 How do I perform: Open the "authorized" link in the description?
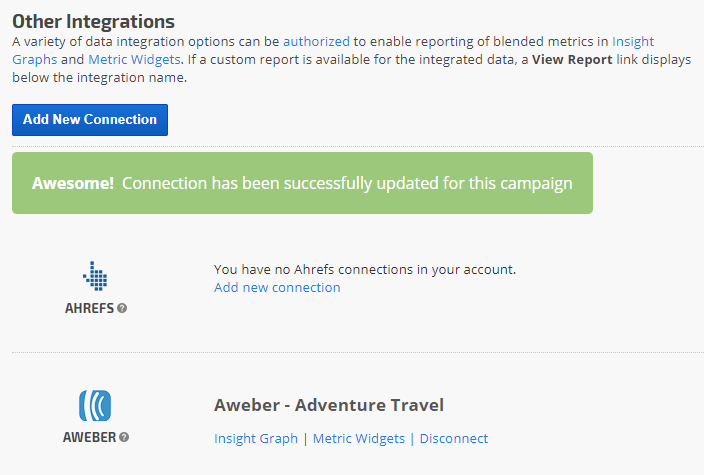(316, 42)
